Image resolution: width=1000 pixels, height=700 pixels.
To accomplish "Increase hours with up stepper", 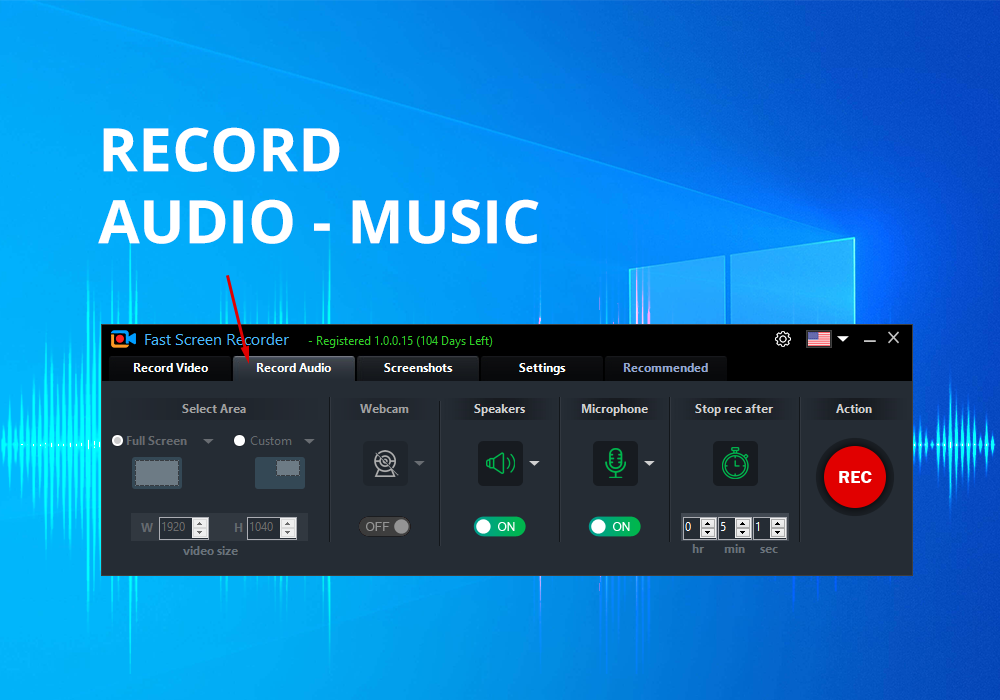I will point(708,523).
